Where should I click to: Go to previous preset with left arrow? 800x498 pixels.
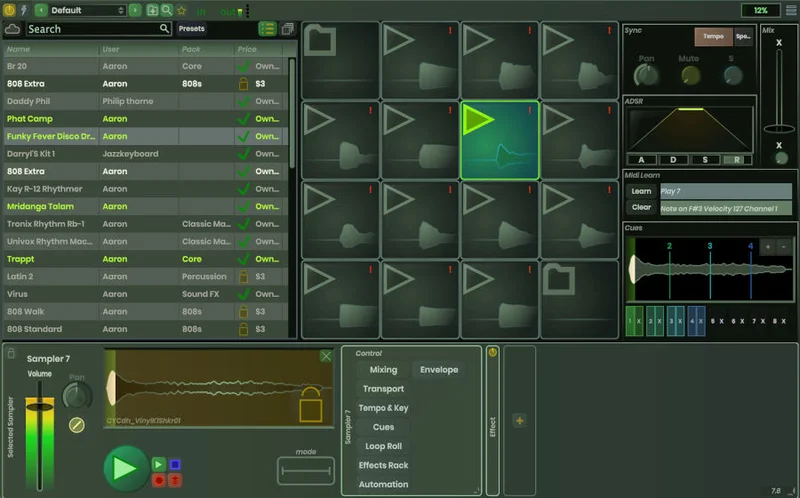(41, 10)
